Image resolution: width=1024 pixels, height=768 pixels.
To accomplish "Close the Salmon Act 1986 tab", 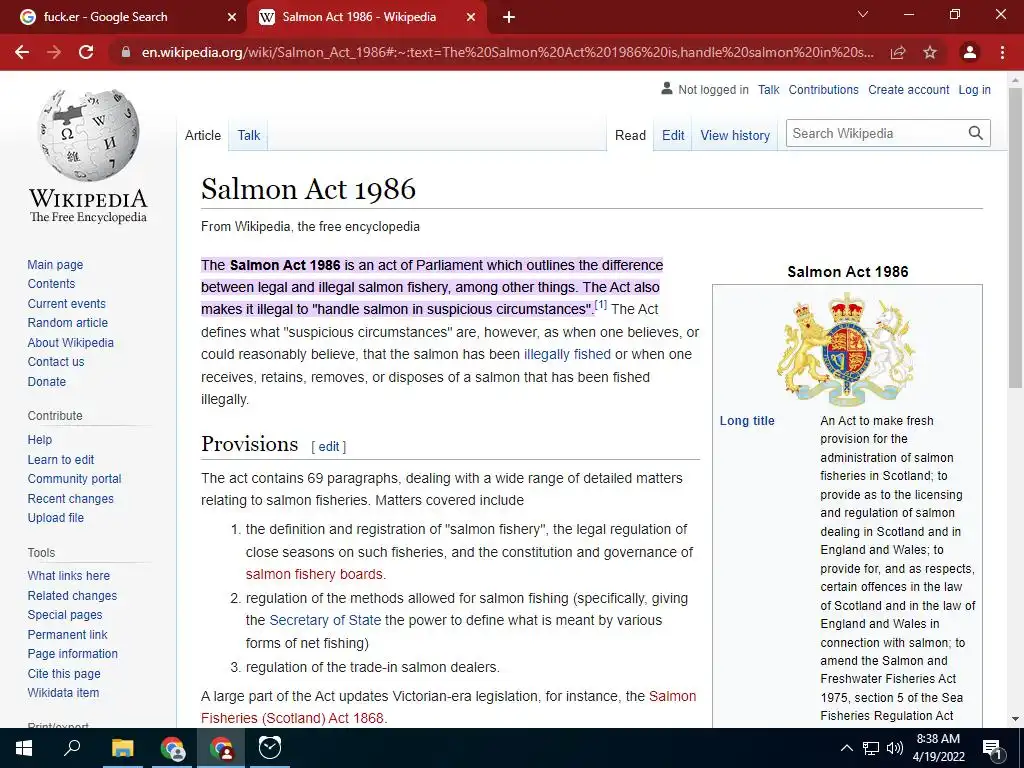I will click(x=471, y=17).
